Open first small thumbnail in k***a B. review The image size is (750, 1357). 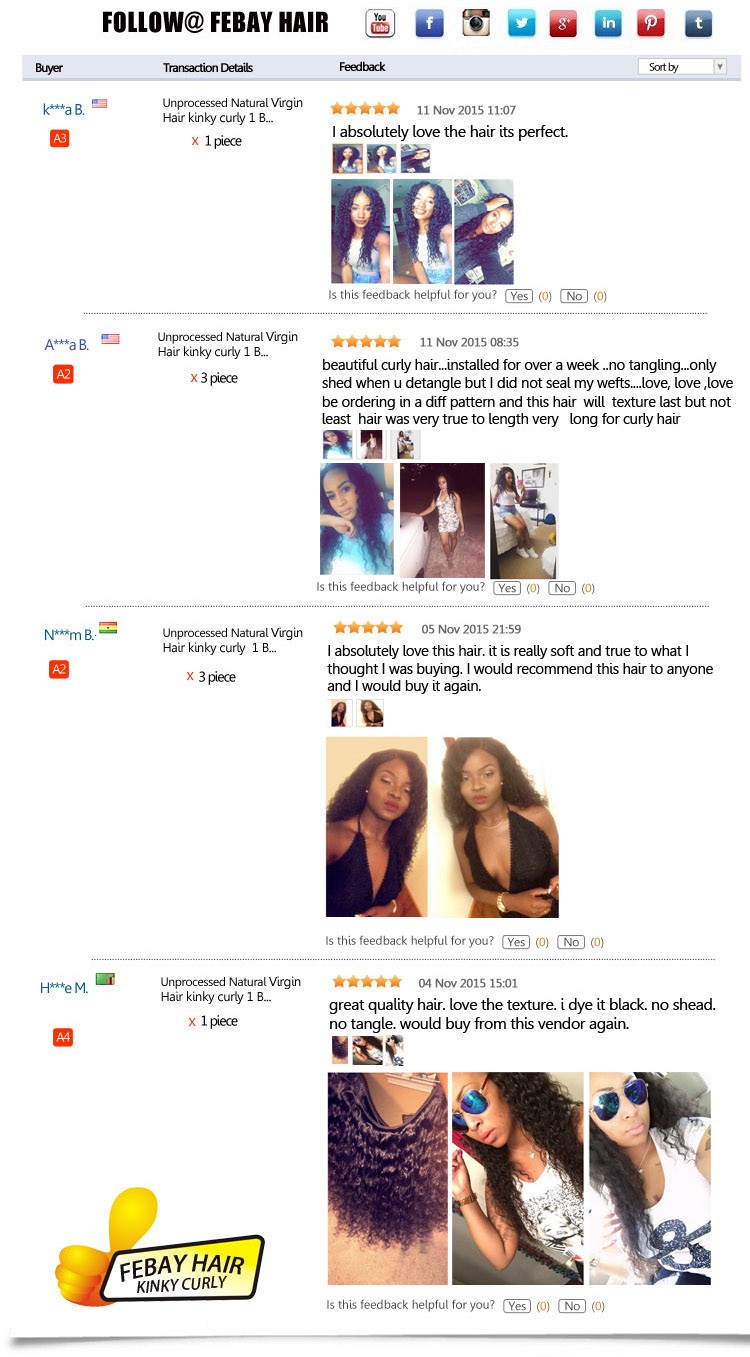347,159
